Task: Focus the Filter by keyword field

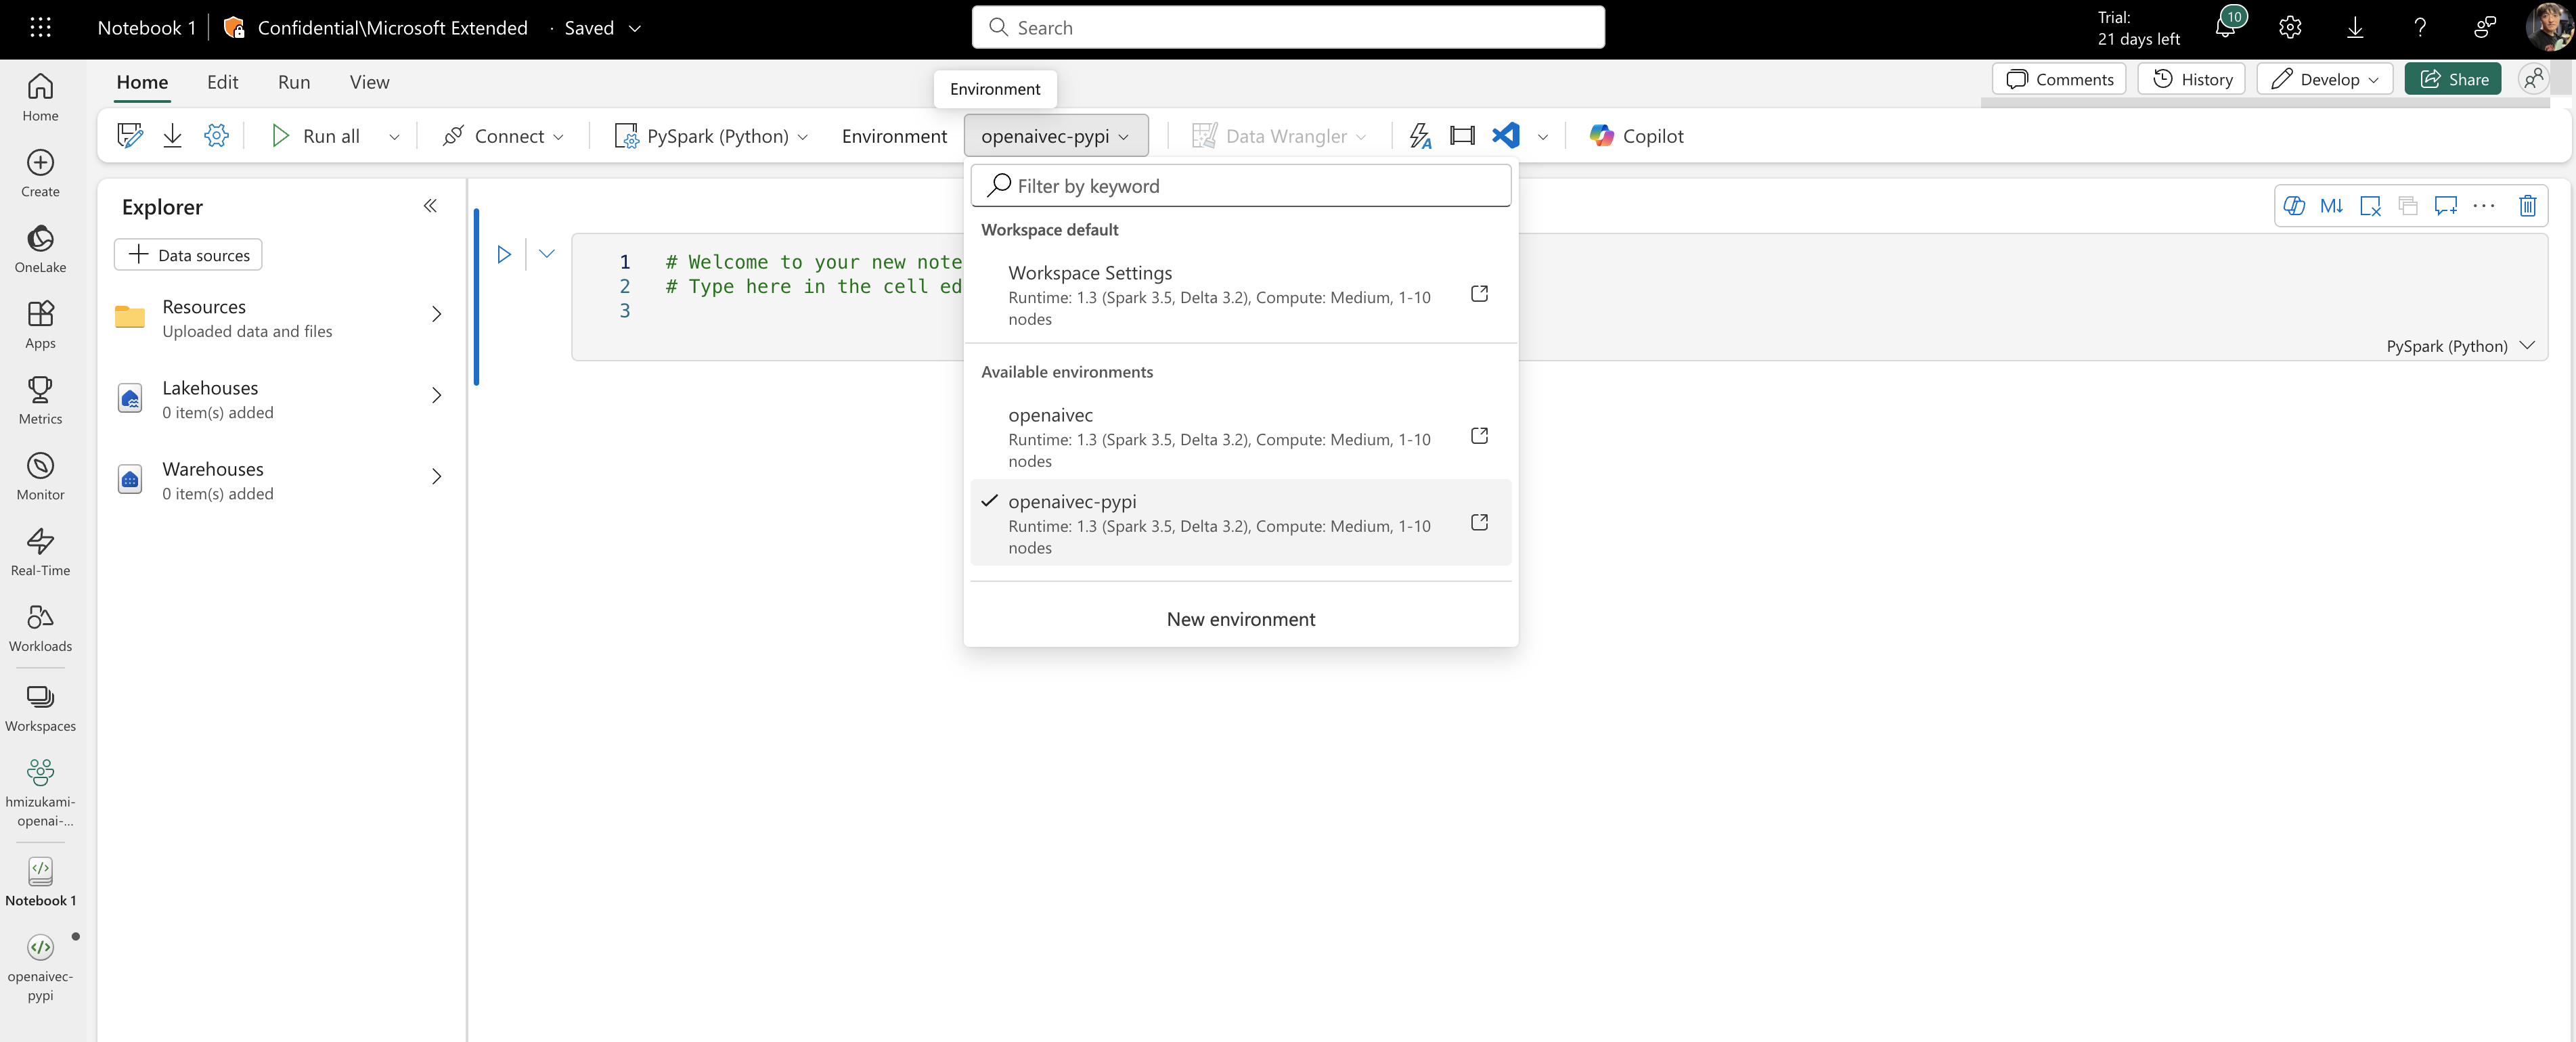Action: (1255, 186)
